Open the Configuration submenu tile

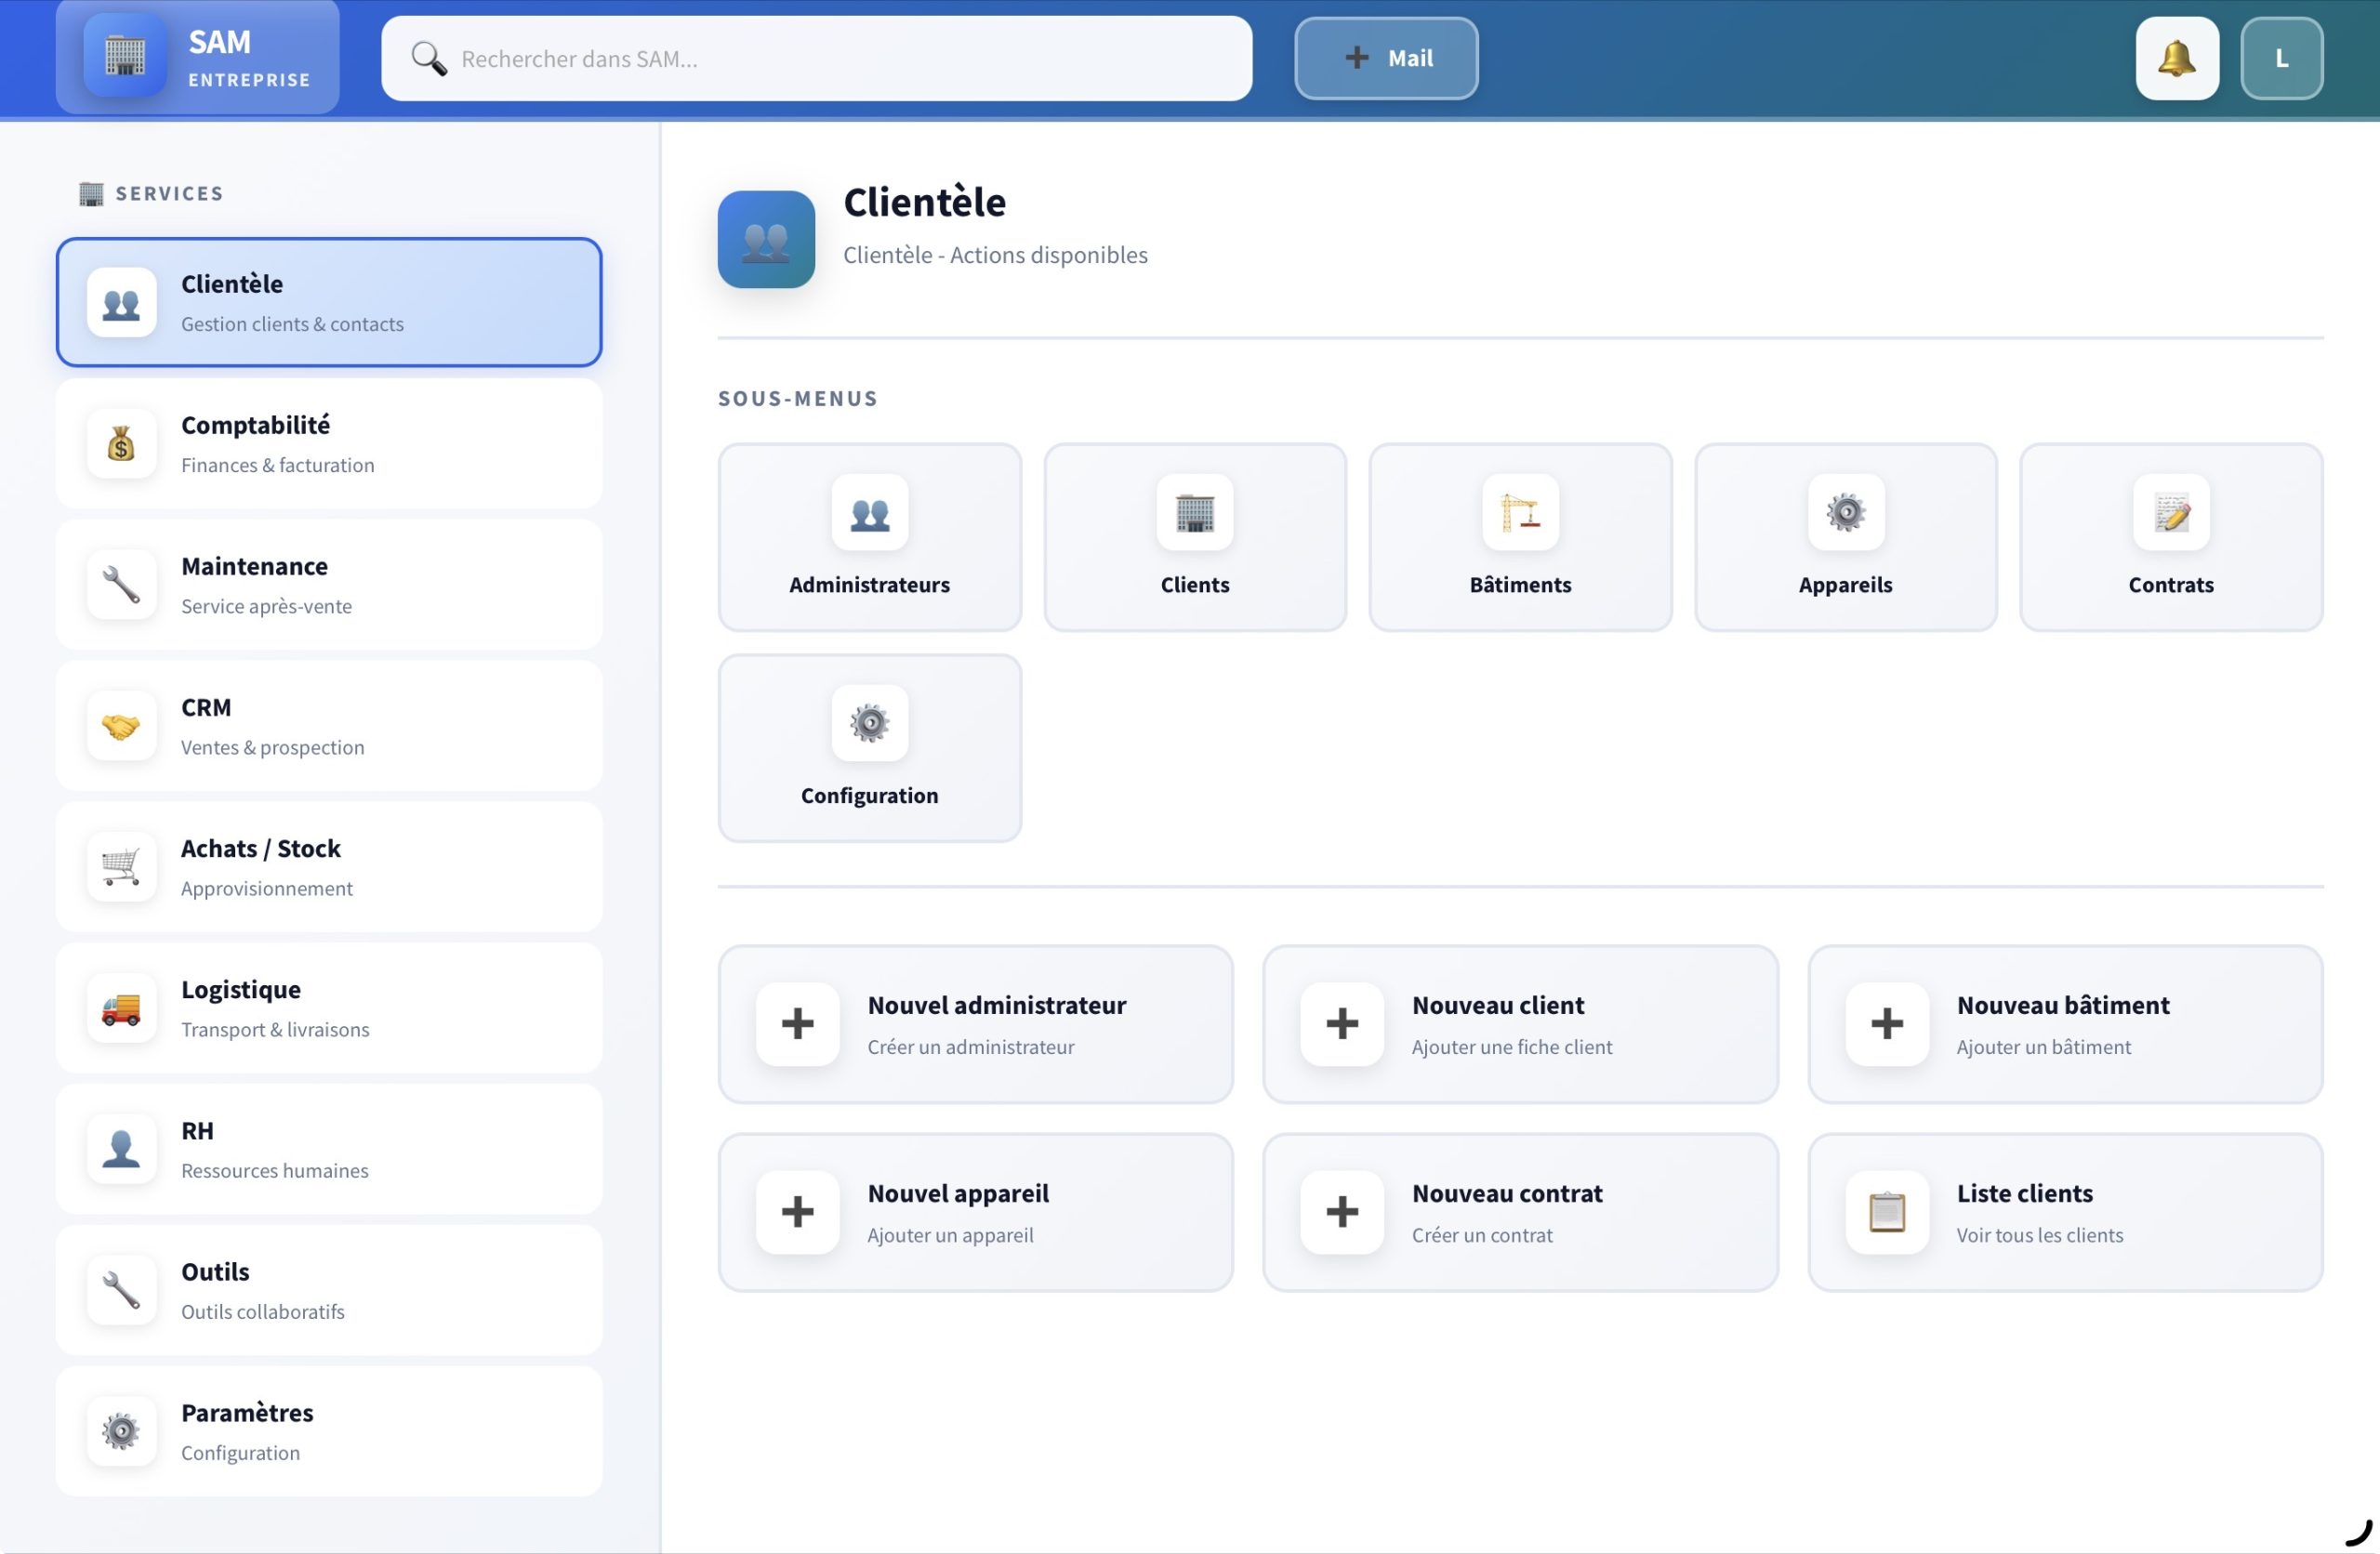pyautogui.click(x=869, y=748)
